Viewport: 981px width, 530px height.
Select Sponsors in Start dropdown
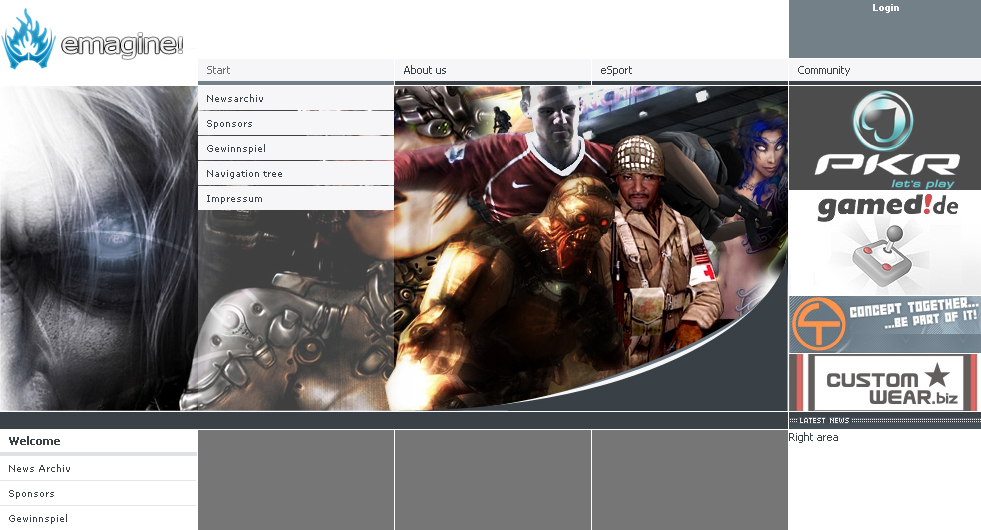[295, 123]
